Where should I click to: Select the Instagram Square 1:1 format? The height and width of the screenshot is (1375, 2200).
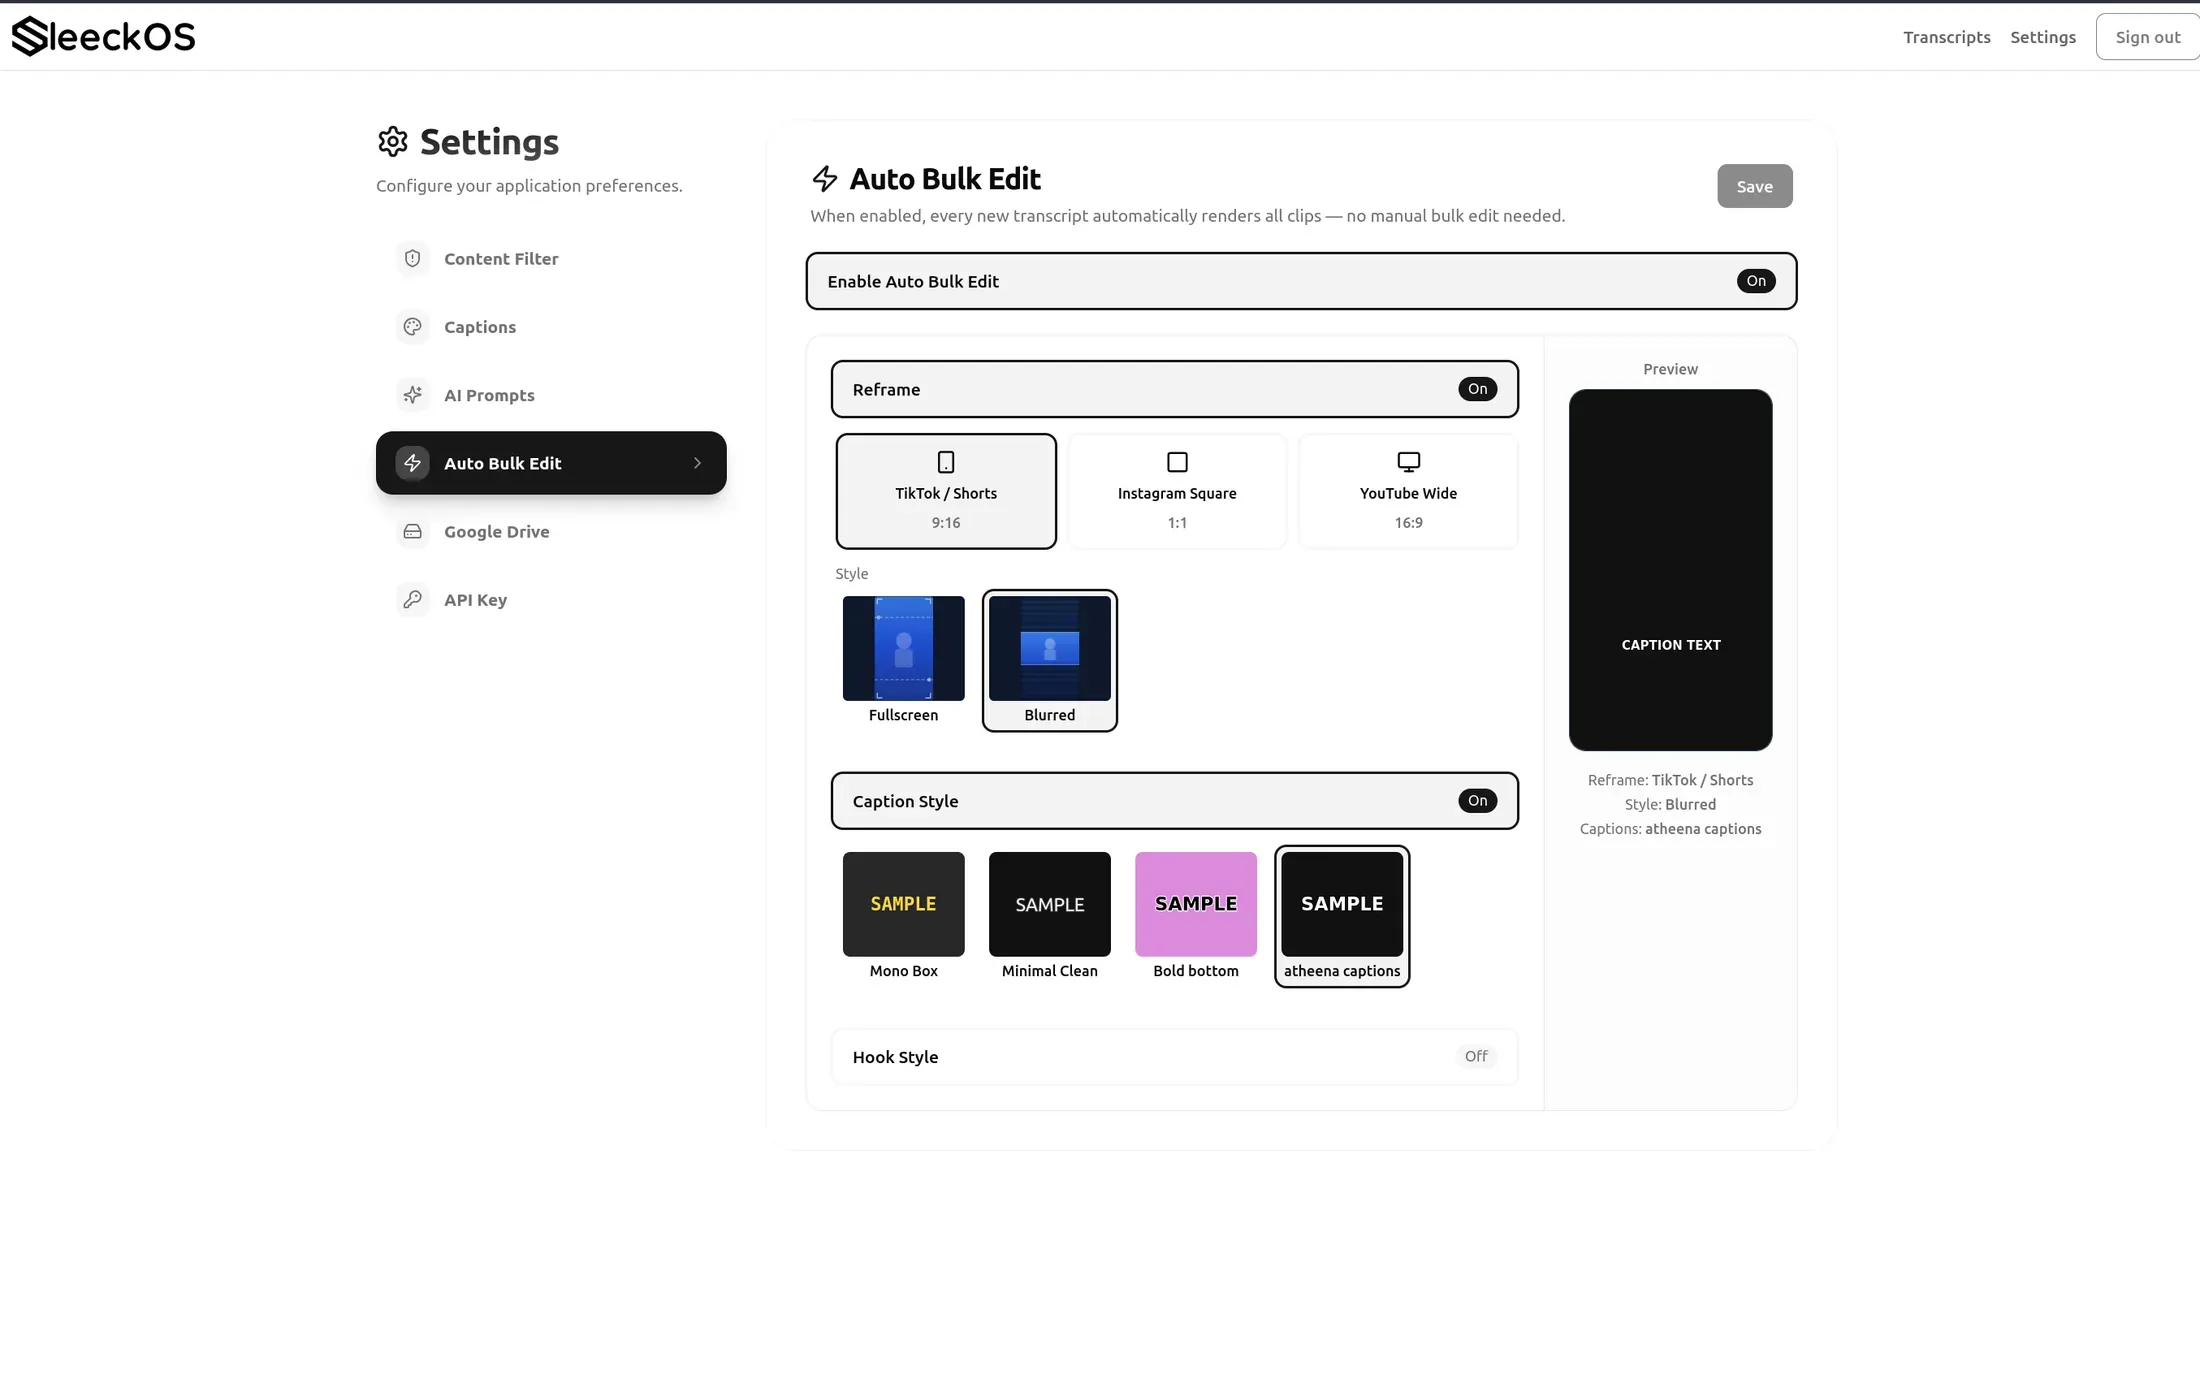pyautogui.click(x=1177, y=491)
